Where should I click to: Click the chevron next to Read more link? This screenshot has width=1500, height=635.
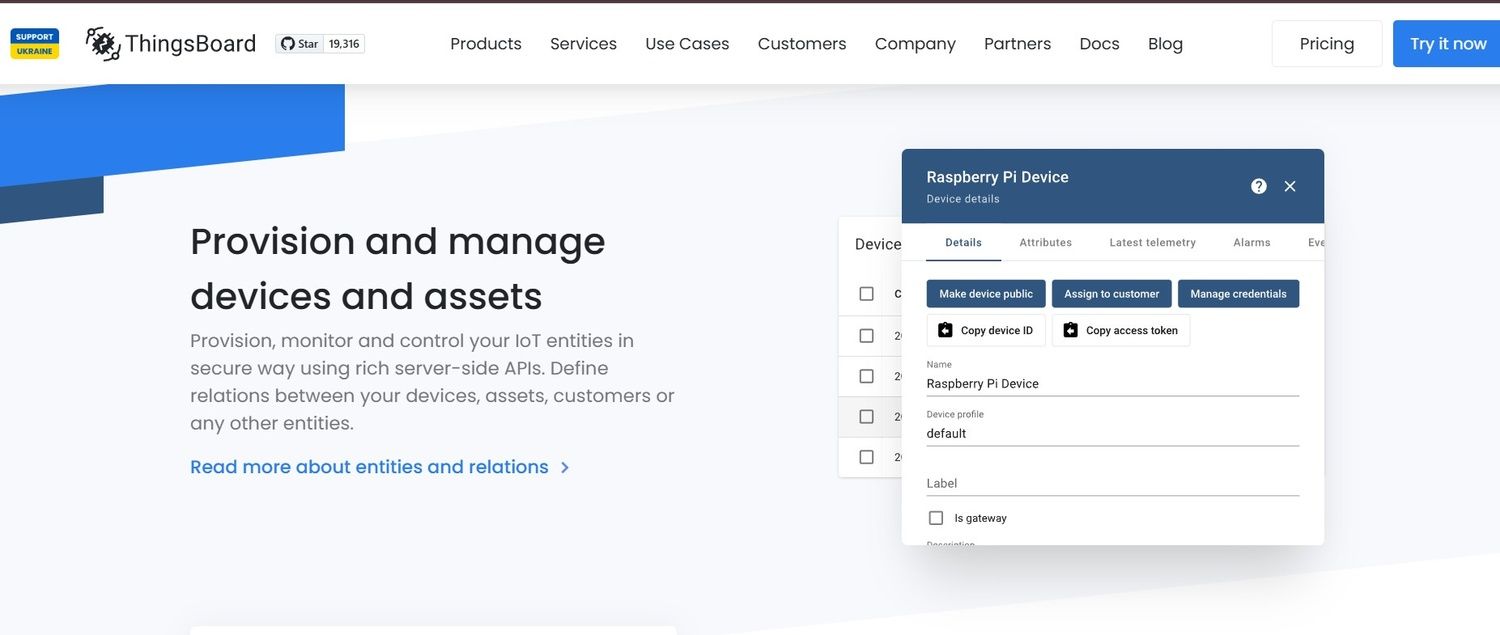click(x=565, y=468)
